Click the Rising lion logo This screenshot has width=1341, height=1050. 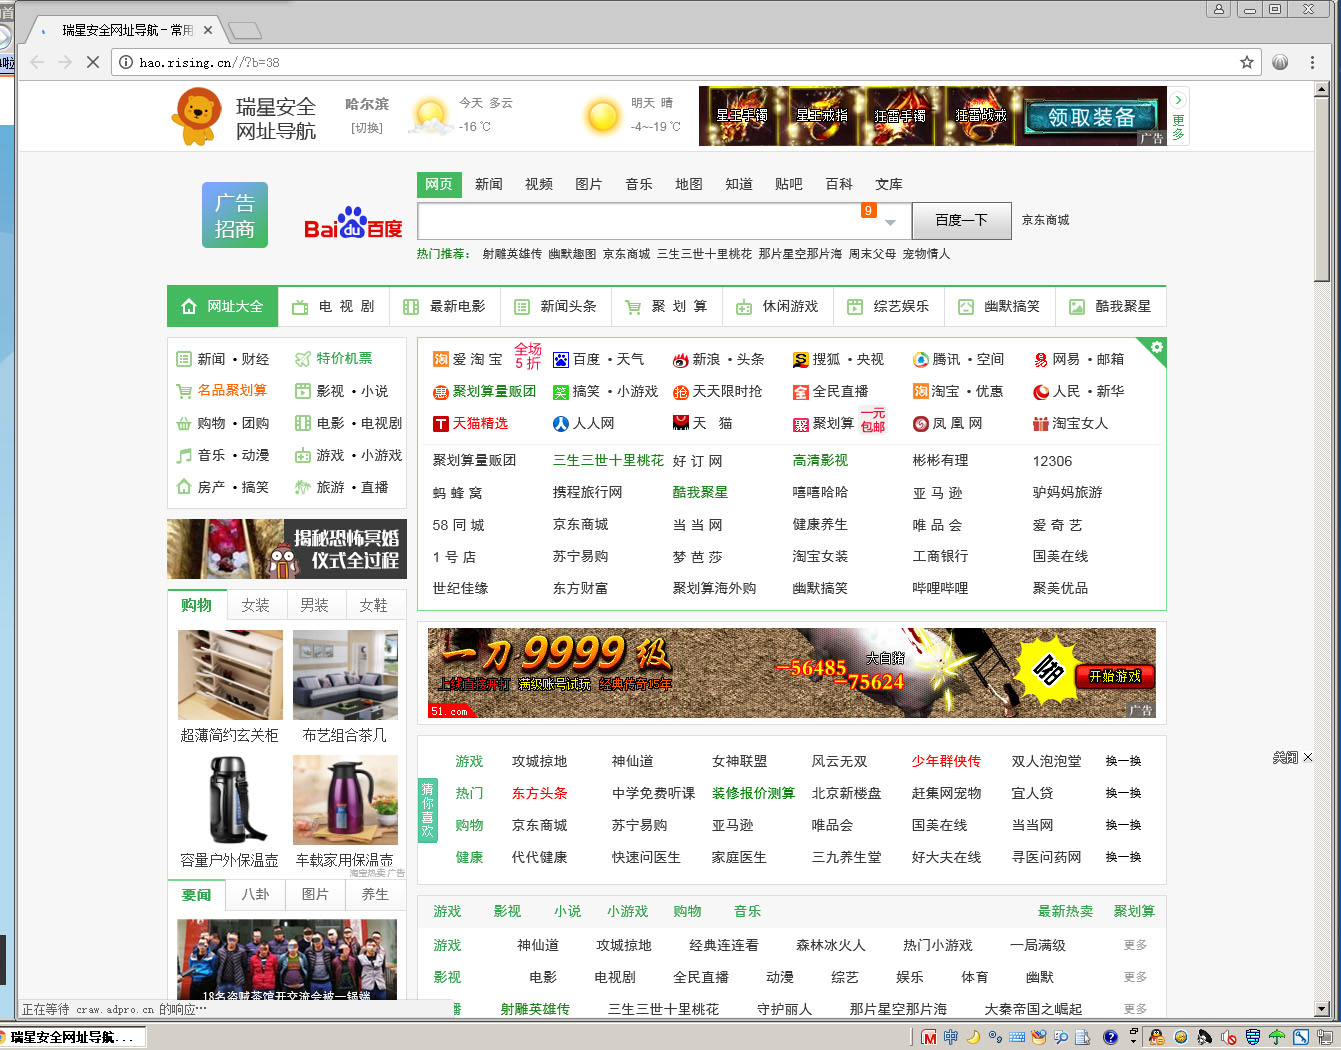tap(197, 116)
